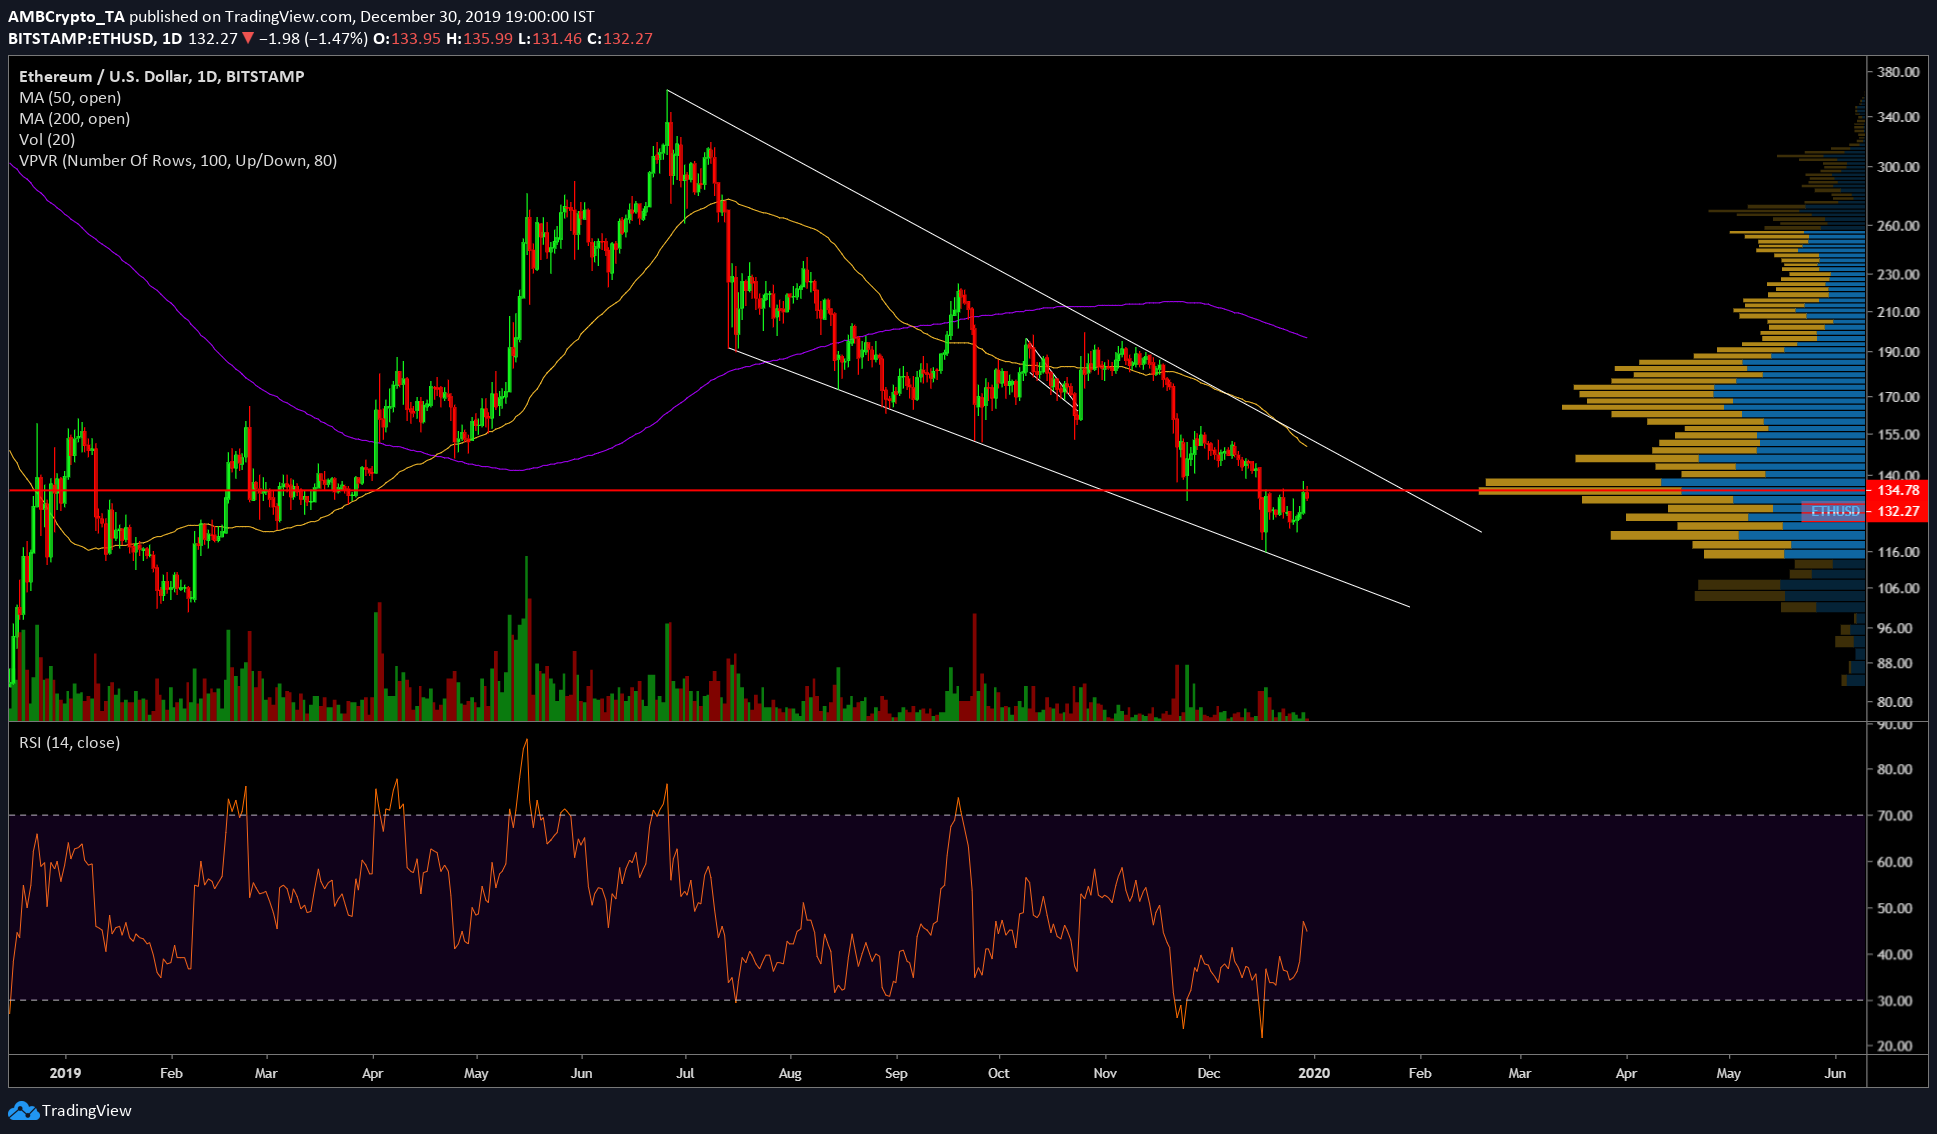Viewport: 1937px width, 1134px height.
Task: Click the 116.00 price axis label
Action: point(1898,552)
